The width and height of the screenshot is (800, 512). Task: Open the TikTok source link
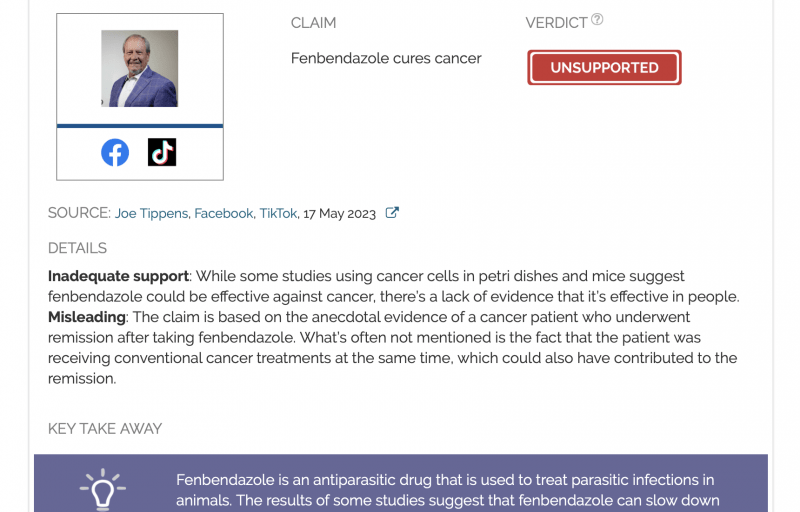[278, 213]
